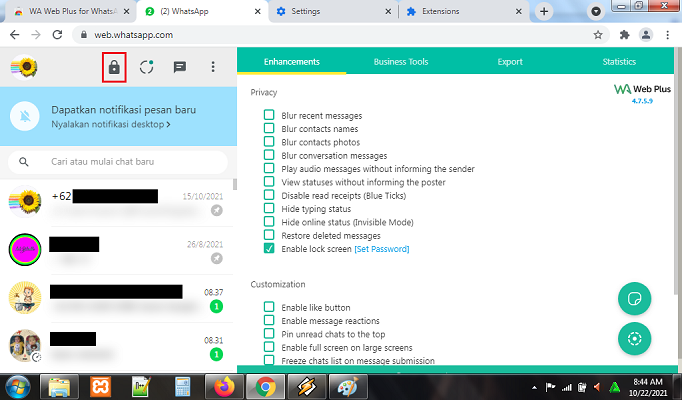The image size is (682, 400).
Task: Open a new browser tab
Action: click(x=544, y=11)
